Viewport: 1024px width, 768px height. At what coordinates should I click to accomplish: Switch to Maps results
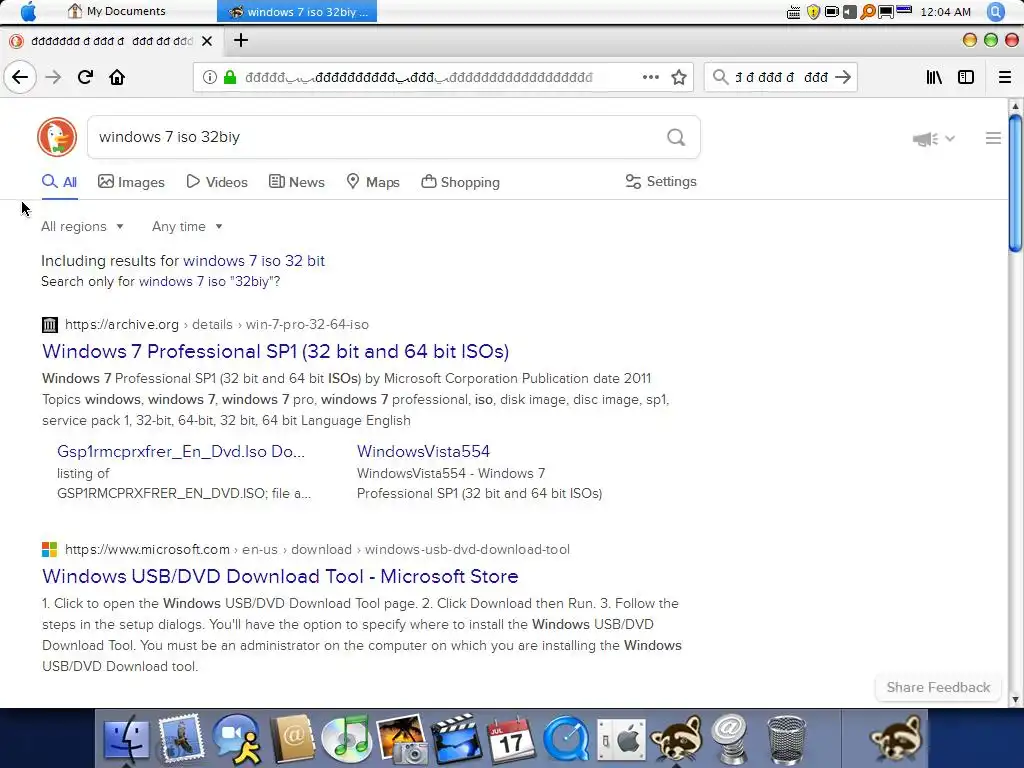(373, 182)
